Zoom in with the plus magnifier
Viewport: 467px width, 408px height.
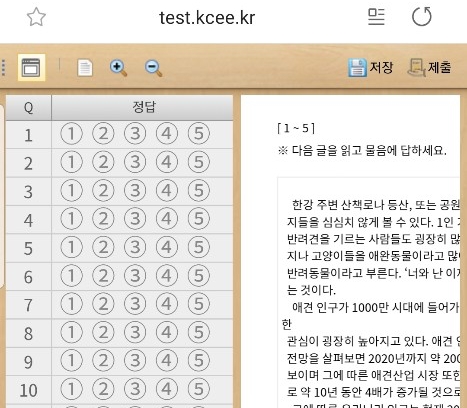(118, 68)
